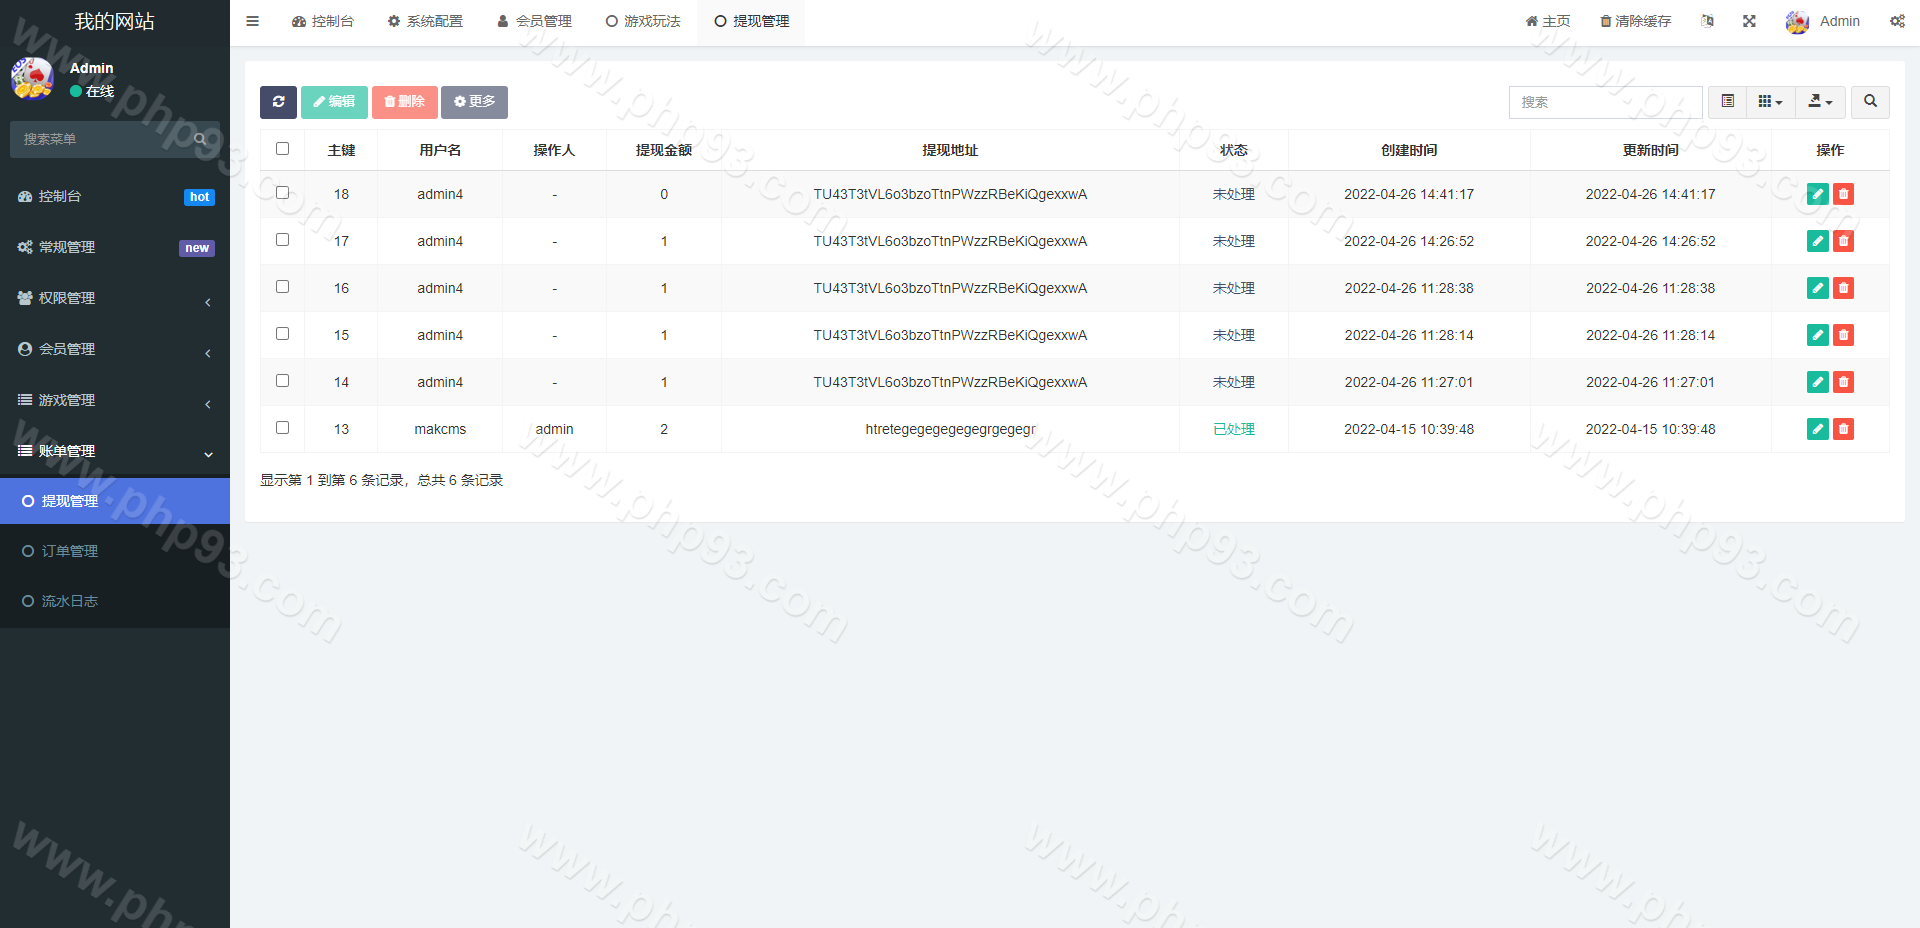Tick the select-all checkbox in table header
Screen dimensions: 1920x928
(282, 149)
